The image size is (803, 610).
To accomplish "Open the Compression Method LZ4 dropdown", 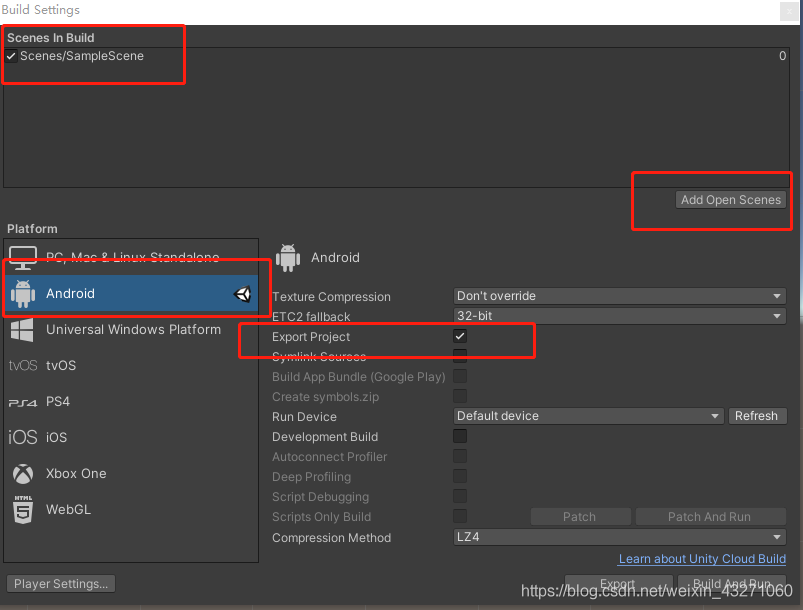I will 620,537.
